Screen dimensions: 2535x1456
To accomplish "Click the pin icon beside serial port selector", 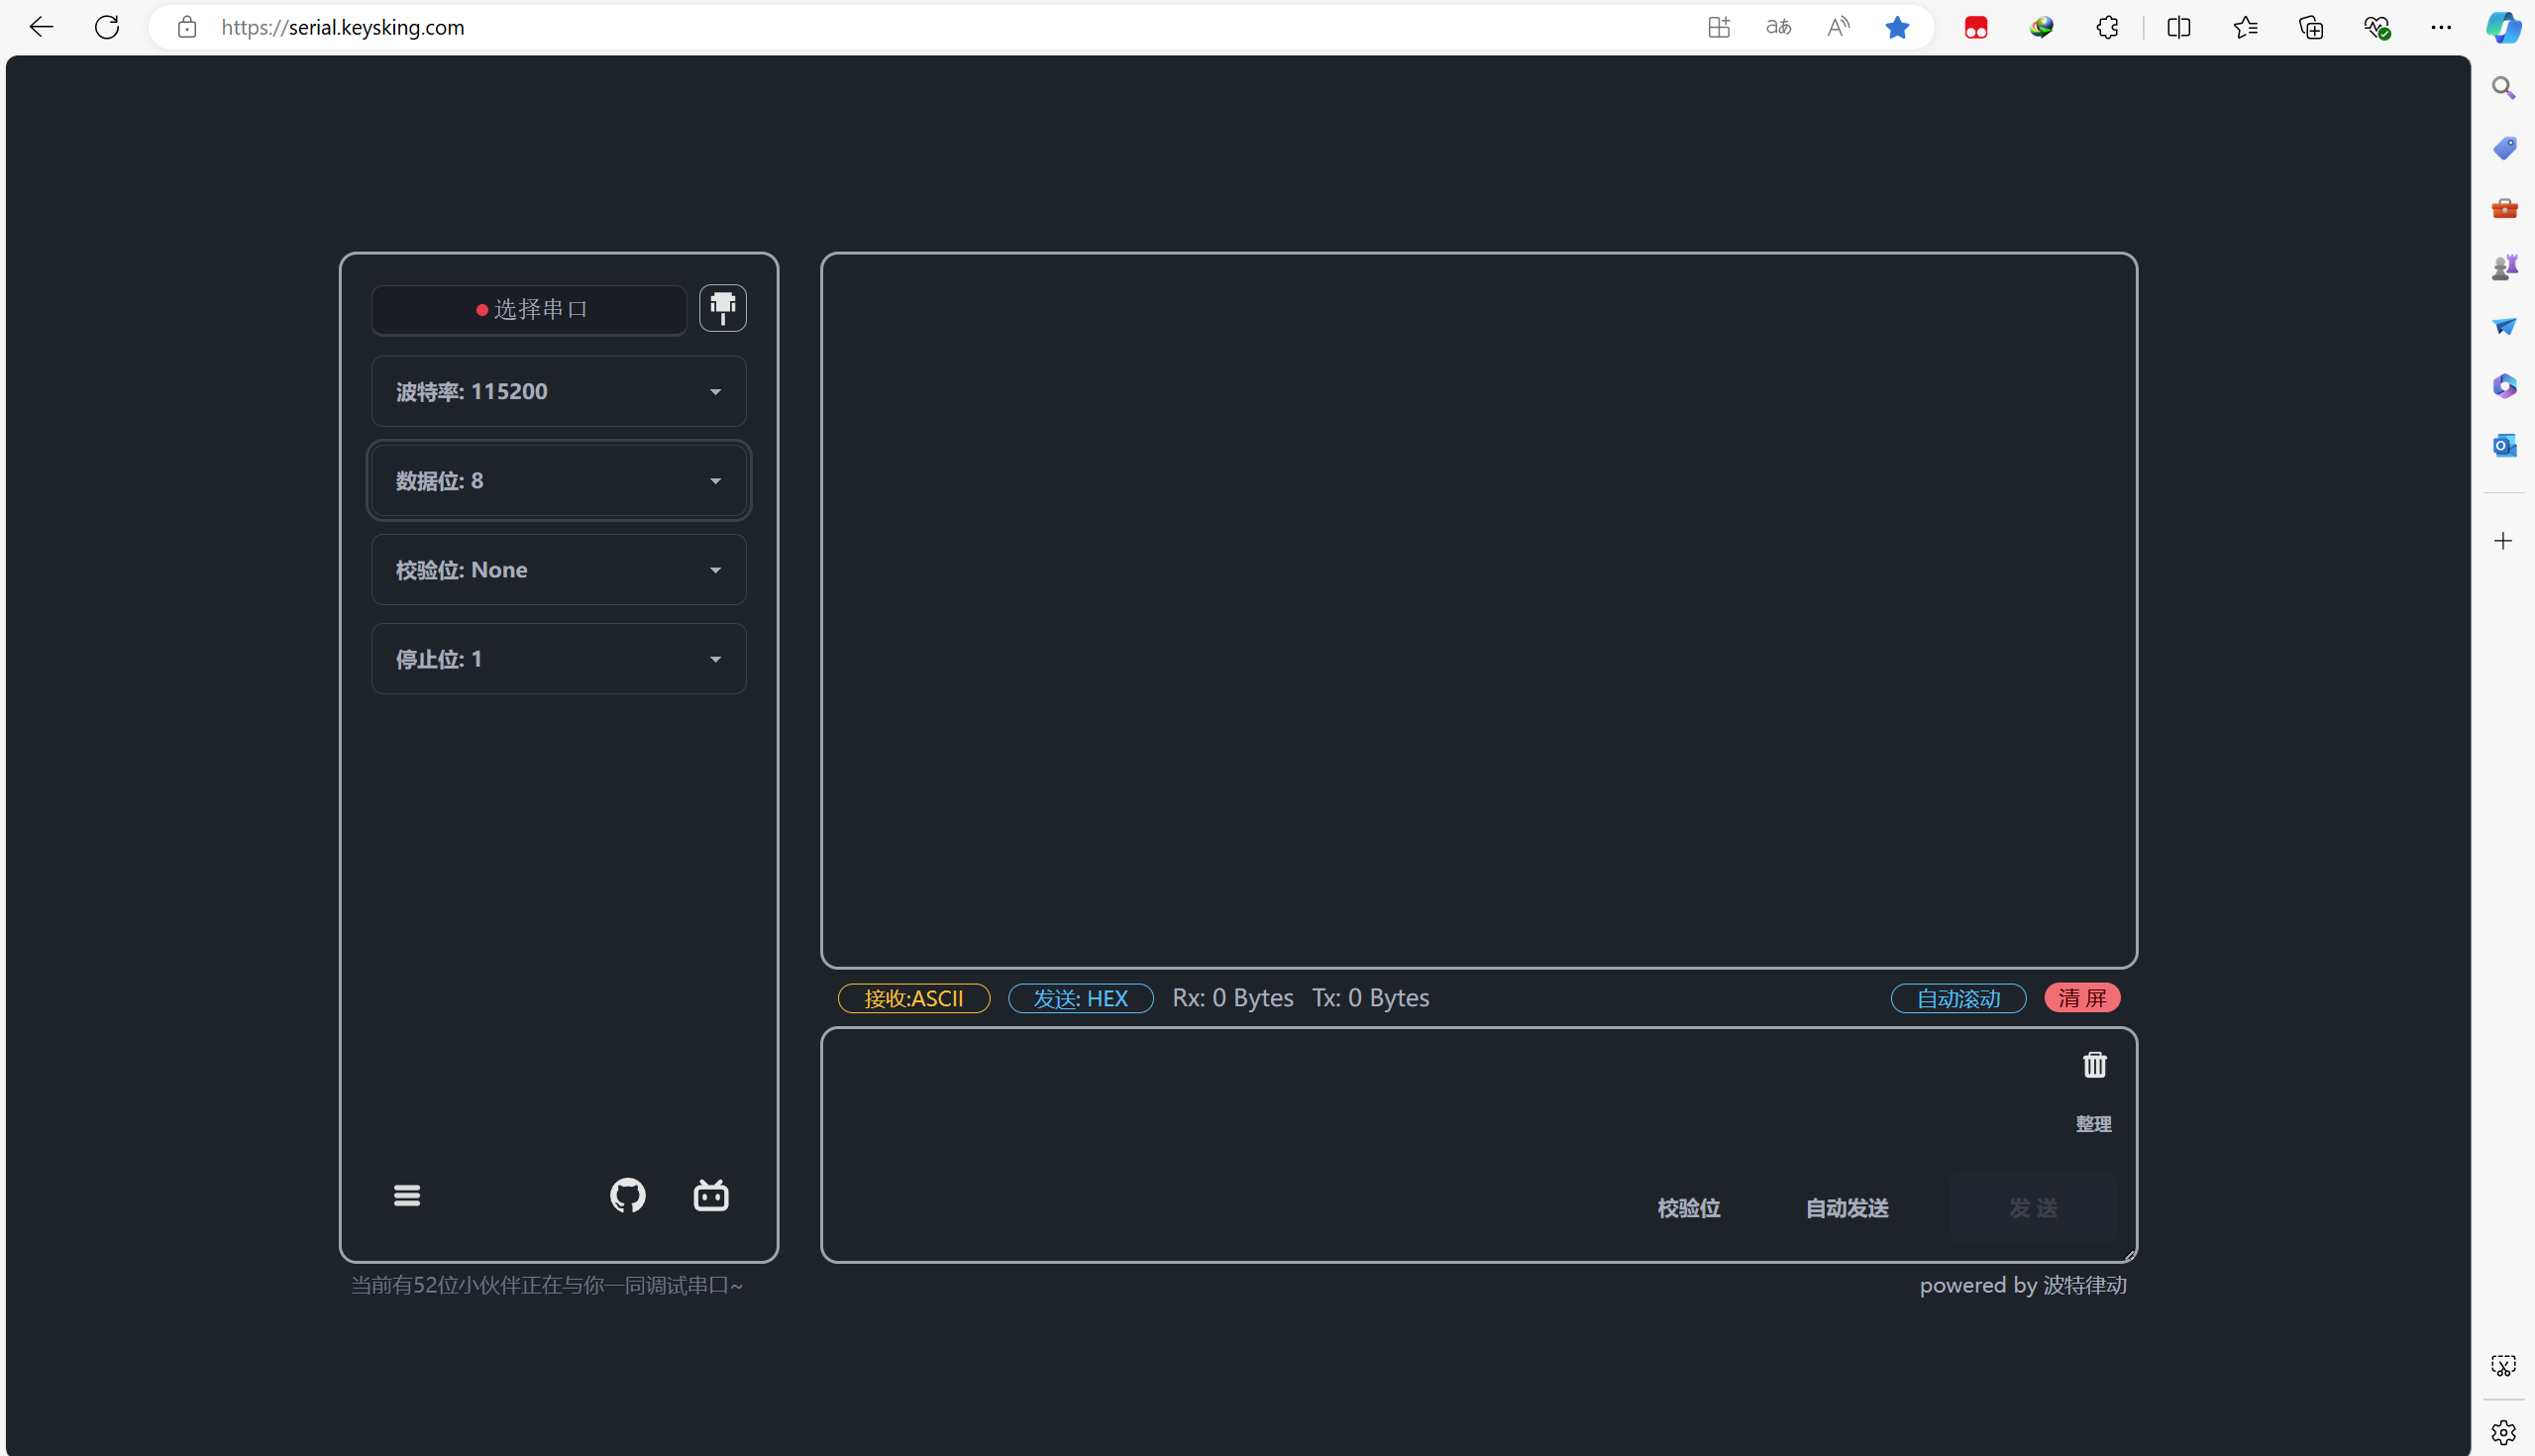I will click(x=722, y=308).
